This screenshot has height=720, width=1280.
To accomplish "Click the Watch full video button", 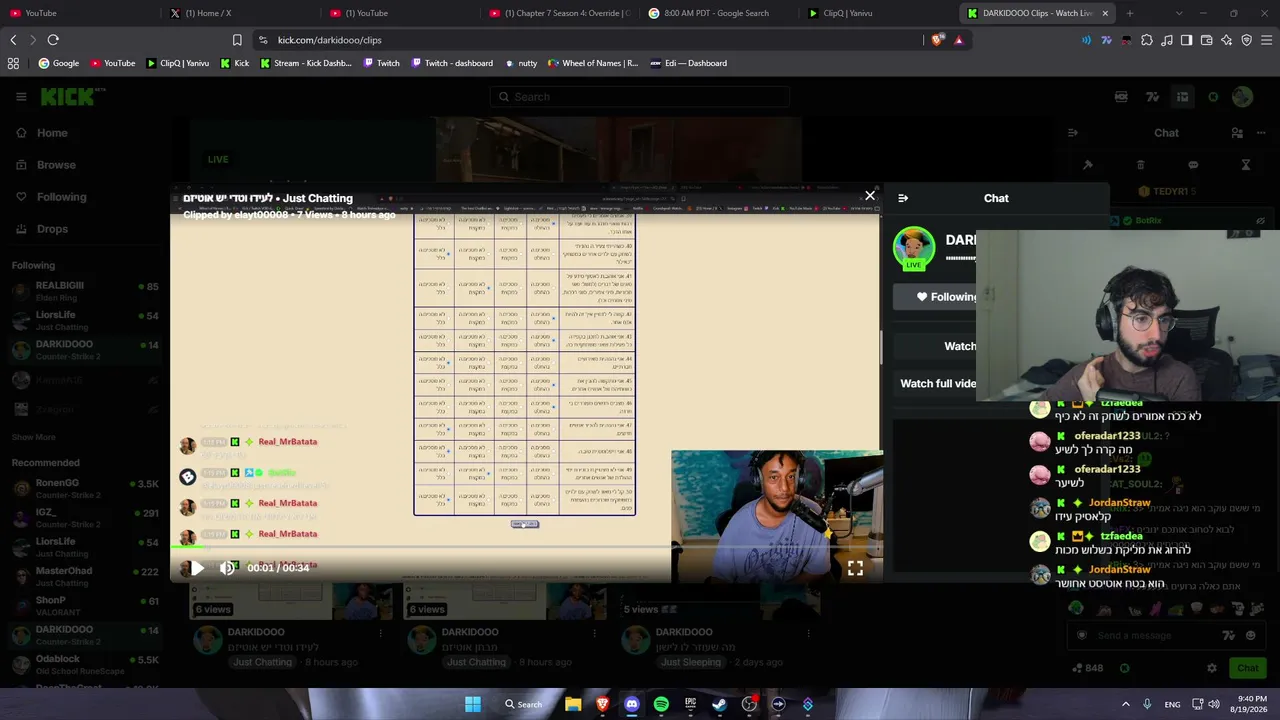I will click(938, 383).
